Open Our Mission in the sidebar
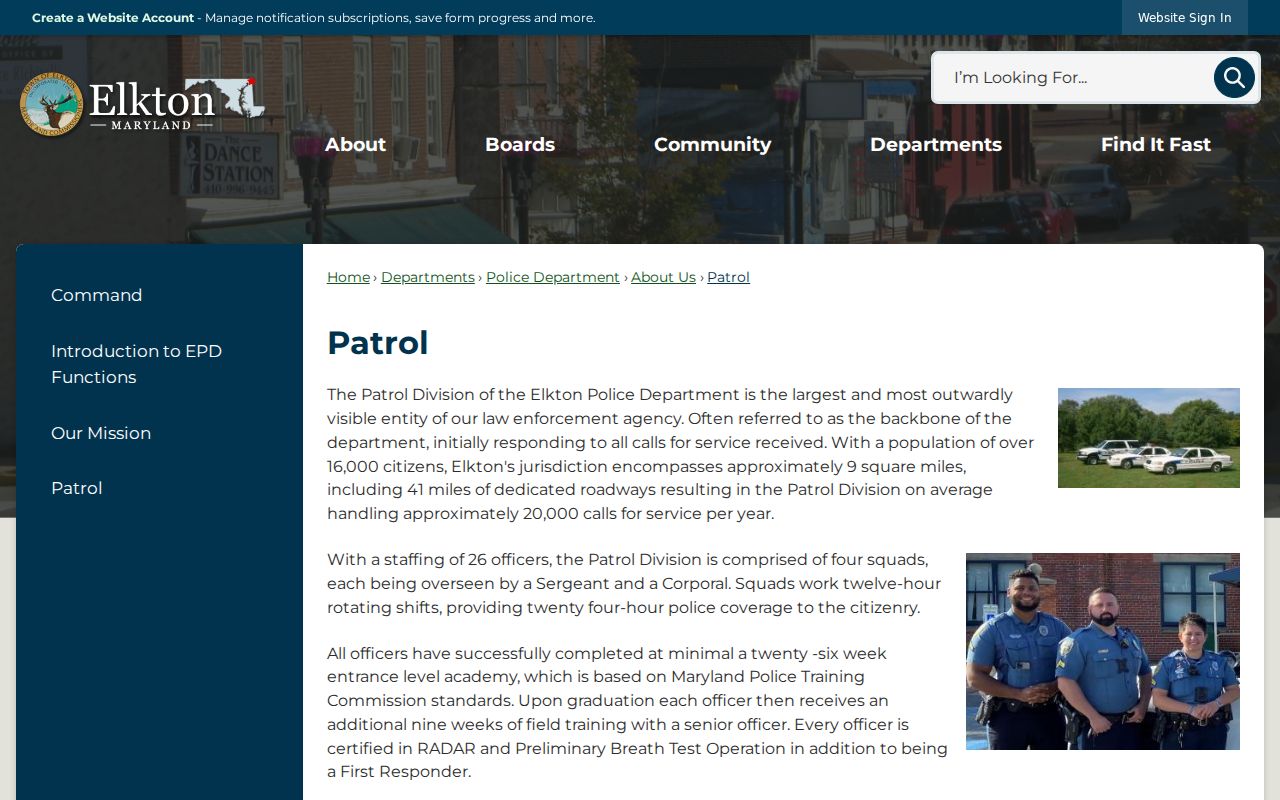 [101, 433]
